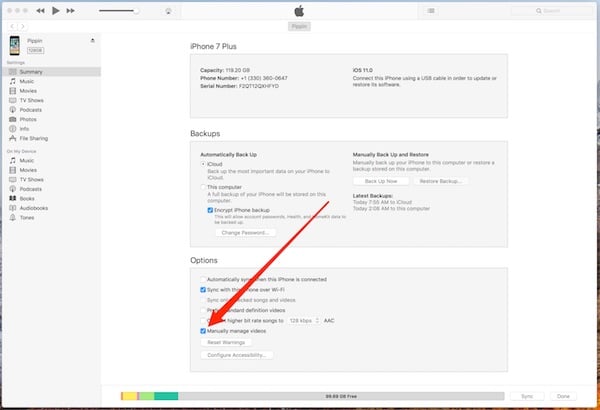Screen dimensions: 600x410
Task: Select TV Shows under On My Device
Action: (x=51, y=180)
